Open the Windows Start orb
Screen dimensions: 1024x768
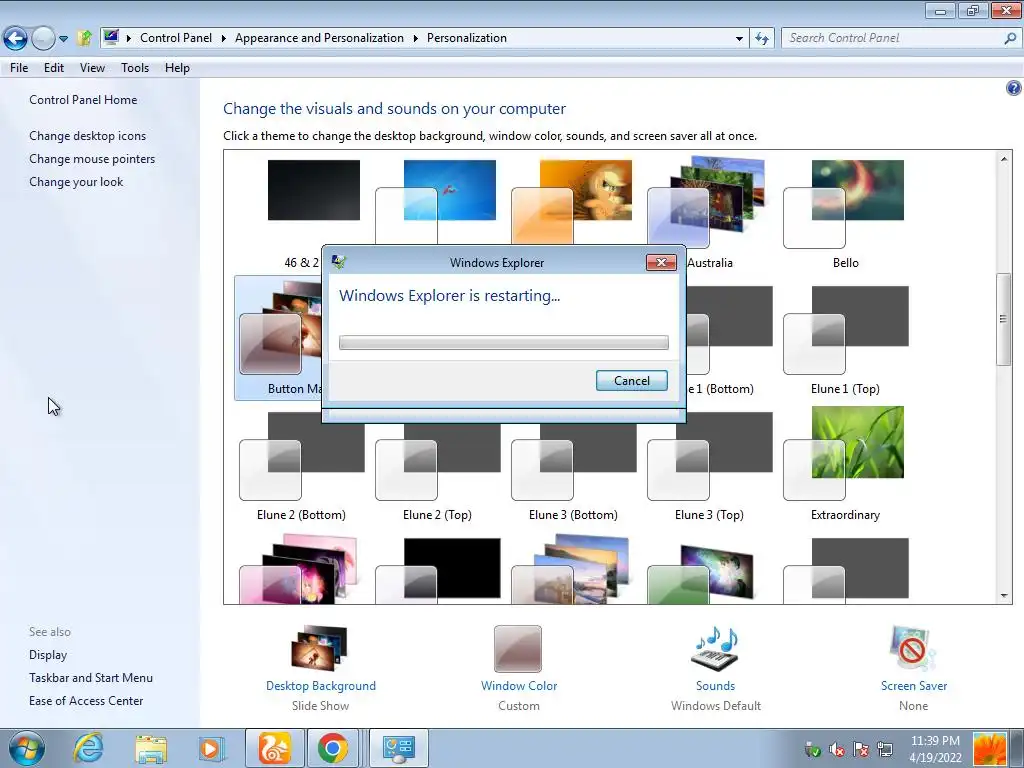tap(27, 748)
